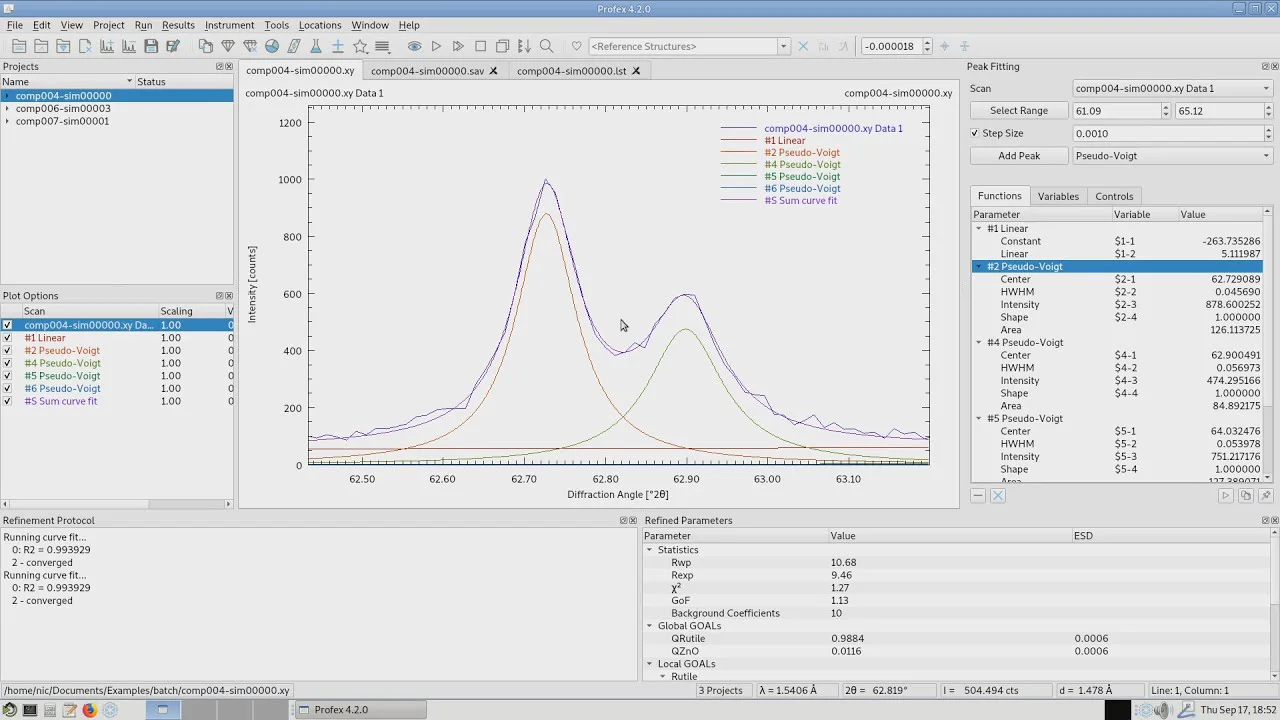Open the Pseudo-Voigt peak type dropdown
Image resolution: width=1280 pixels, height=720 pixels.
coord(1172,156)
